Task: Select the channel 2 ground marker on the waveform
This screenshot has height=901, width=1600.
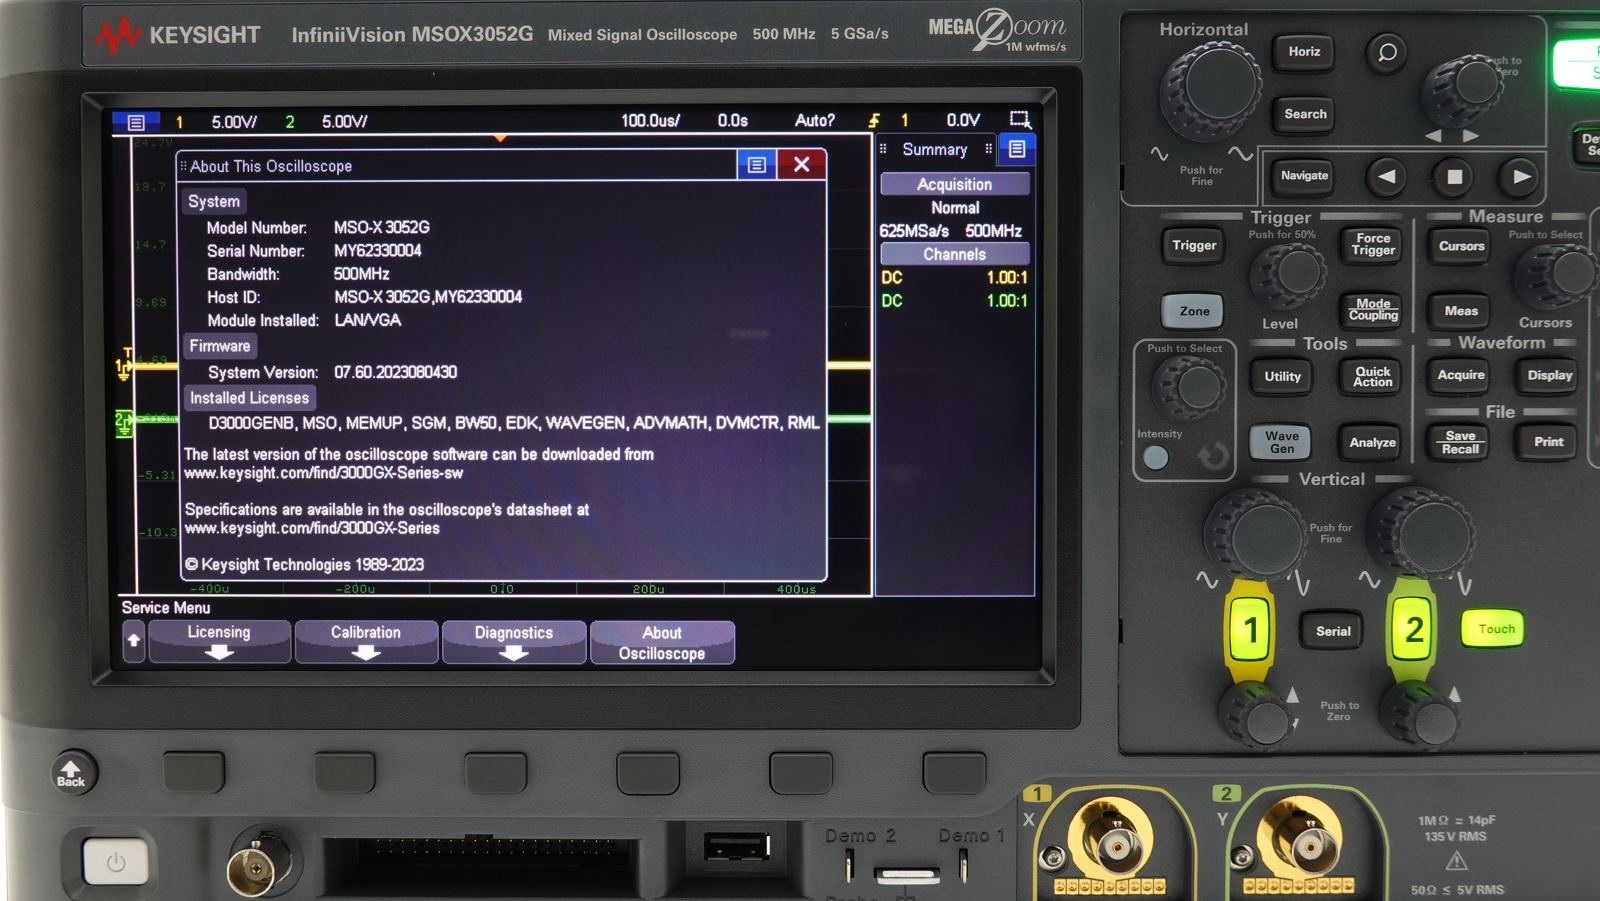Action: point(123,422)
